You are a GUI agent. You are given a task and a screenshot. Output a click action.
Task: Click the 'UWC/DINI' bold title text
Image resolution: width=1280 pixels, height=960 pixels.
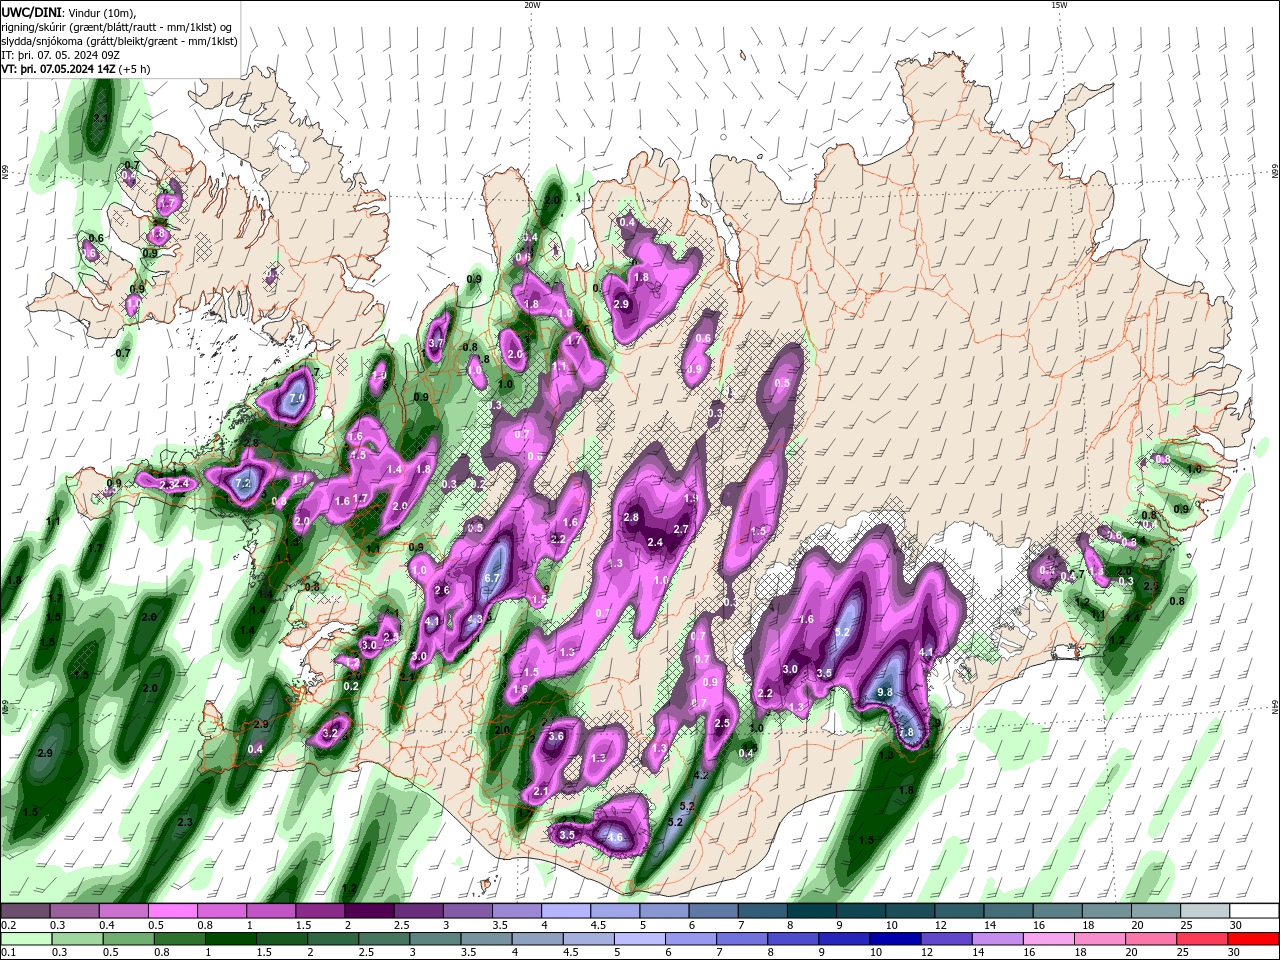[31, 12]
